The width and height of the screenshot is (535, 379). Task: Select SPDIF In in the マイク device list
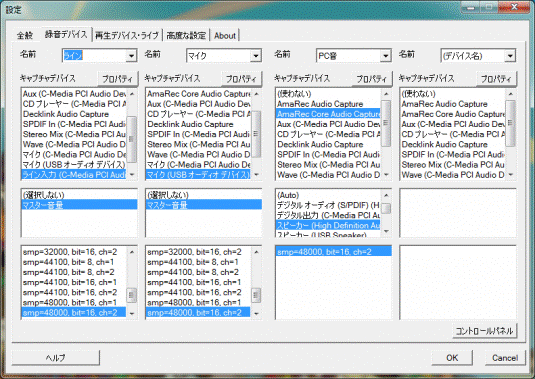click(x=198, y=134)
